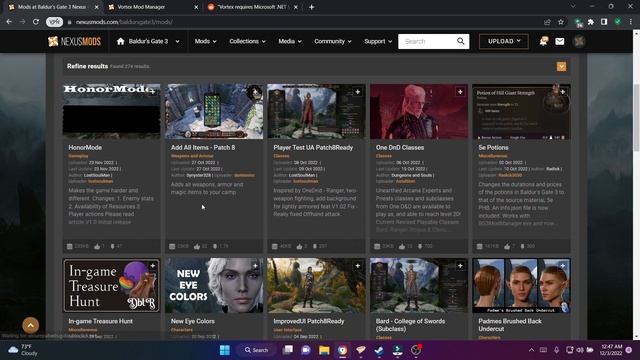Open the weather widget showing 73°F

pos(23,350)
